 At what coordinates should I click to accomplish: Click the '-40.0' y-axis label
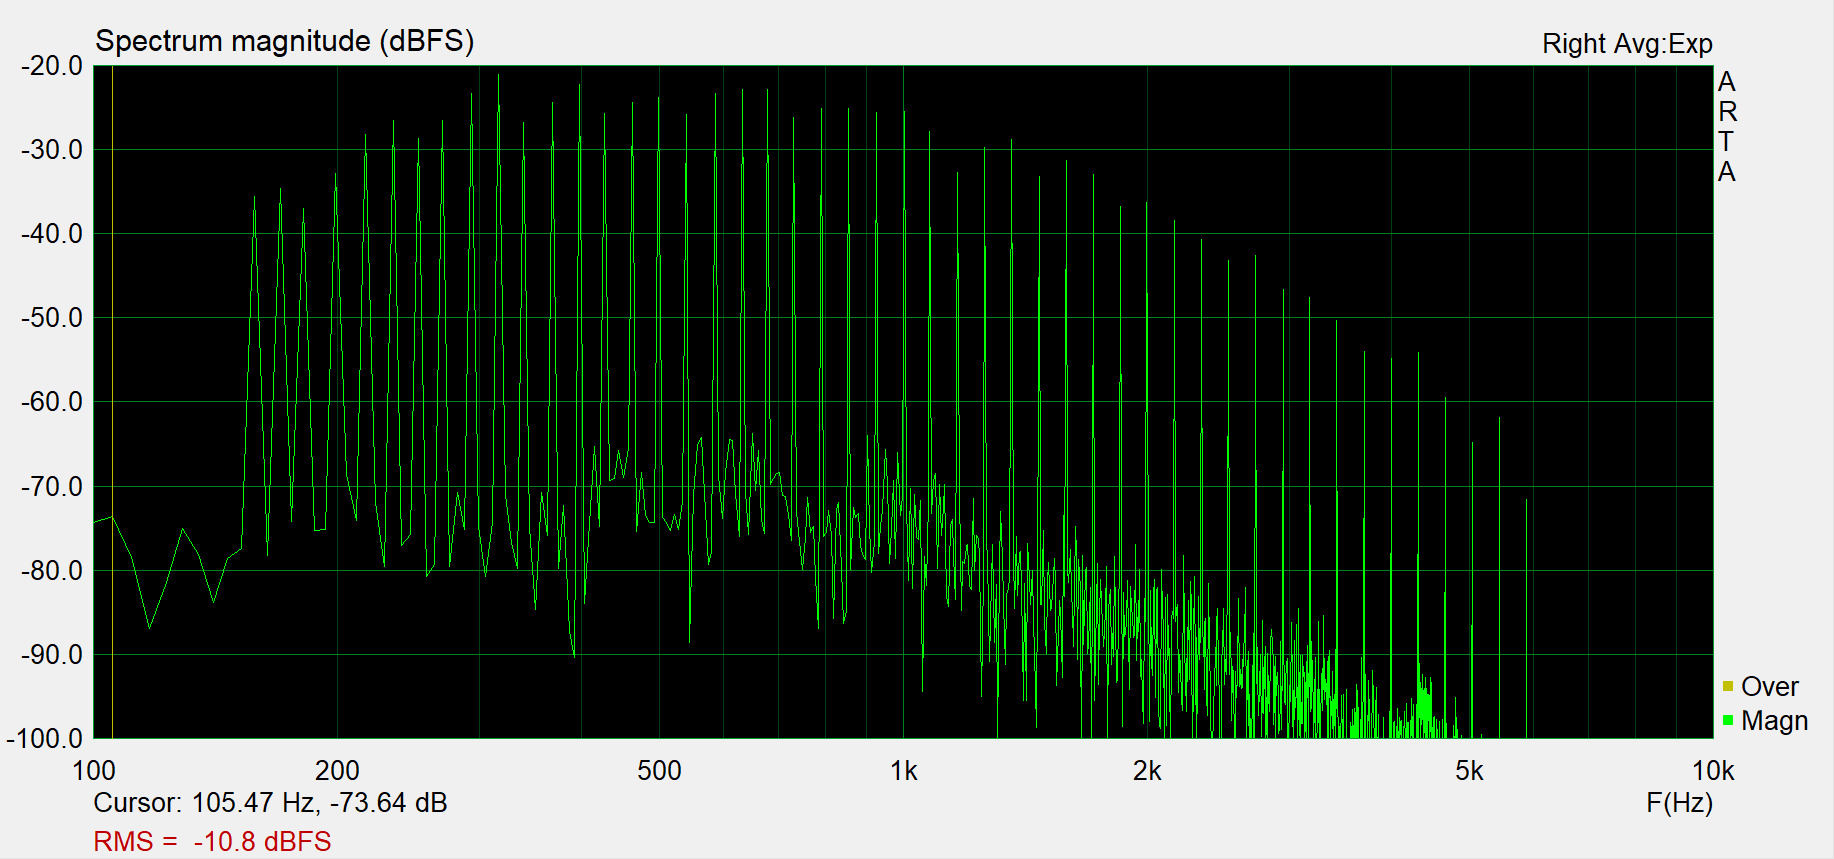tap(52, 234)
